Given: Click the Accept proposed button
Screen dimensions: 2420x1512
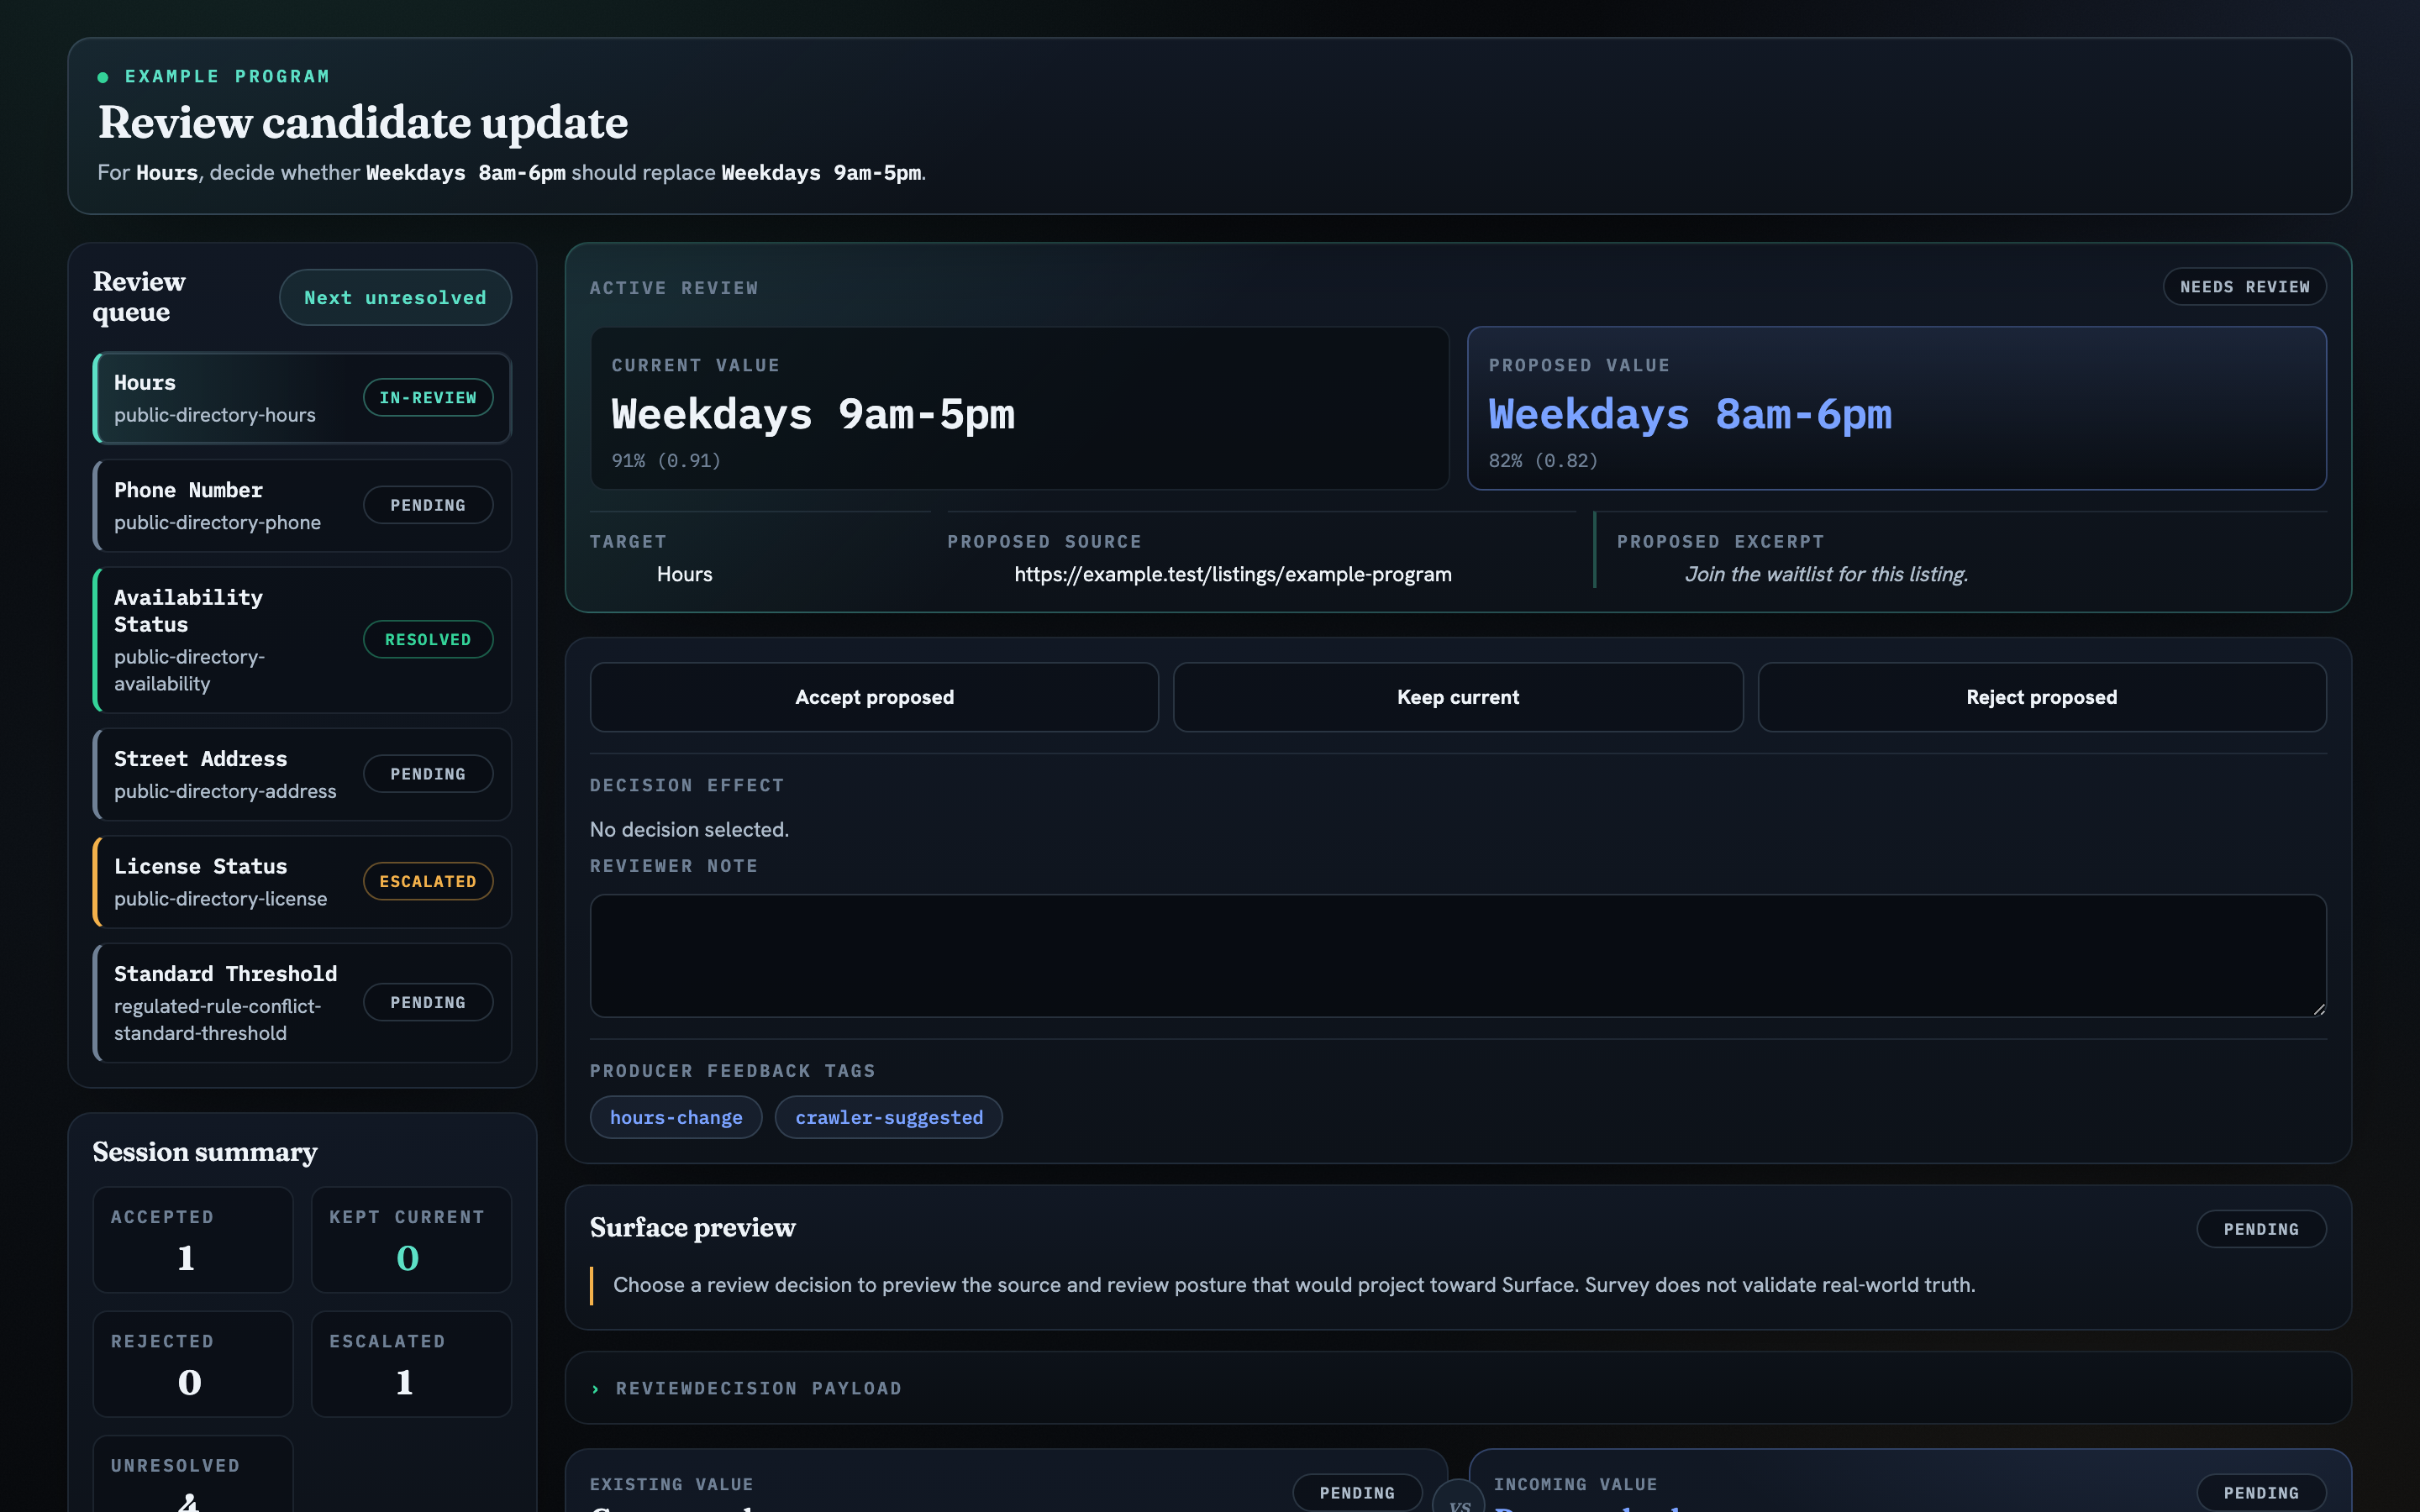Looking at the screenshot, I should (874, 697).
